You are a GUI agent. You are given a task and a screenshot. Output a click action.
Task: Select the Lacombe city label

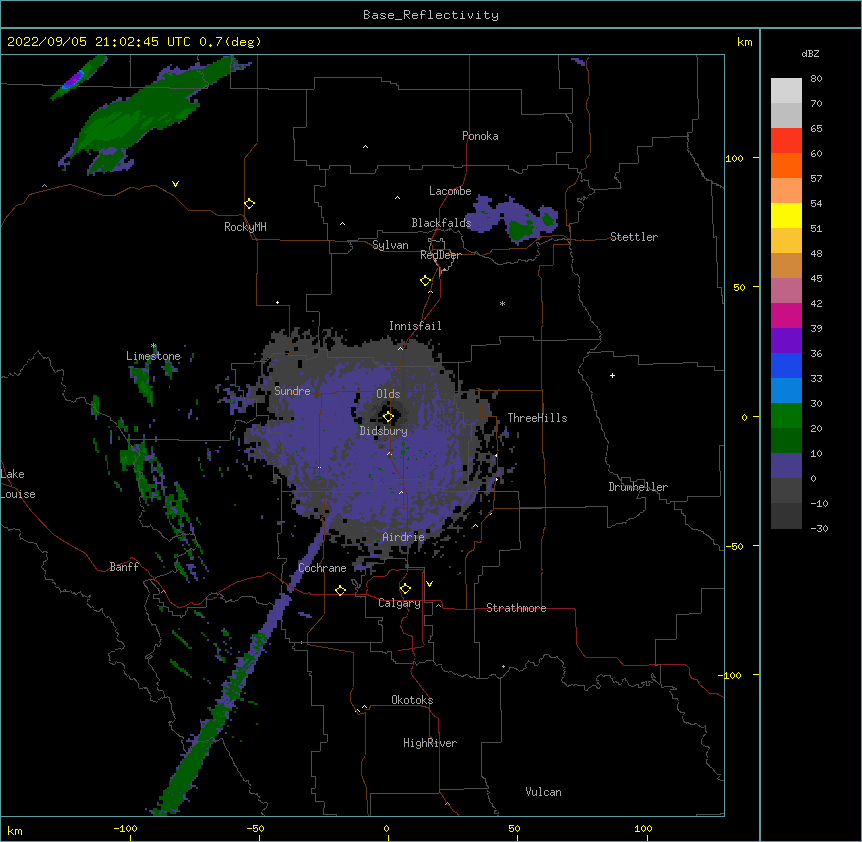pyautogui.click(x=450, y=191)
